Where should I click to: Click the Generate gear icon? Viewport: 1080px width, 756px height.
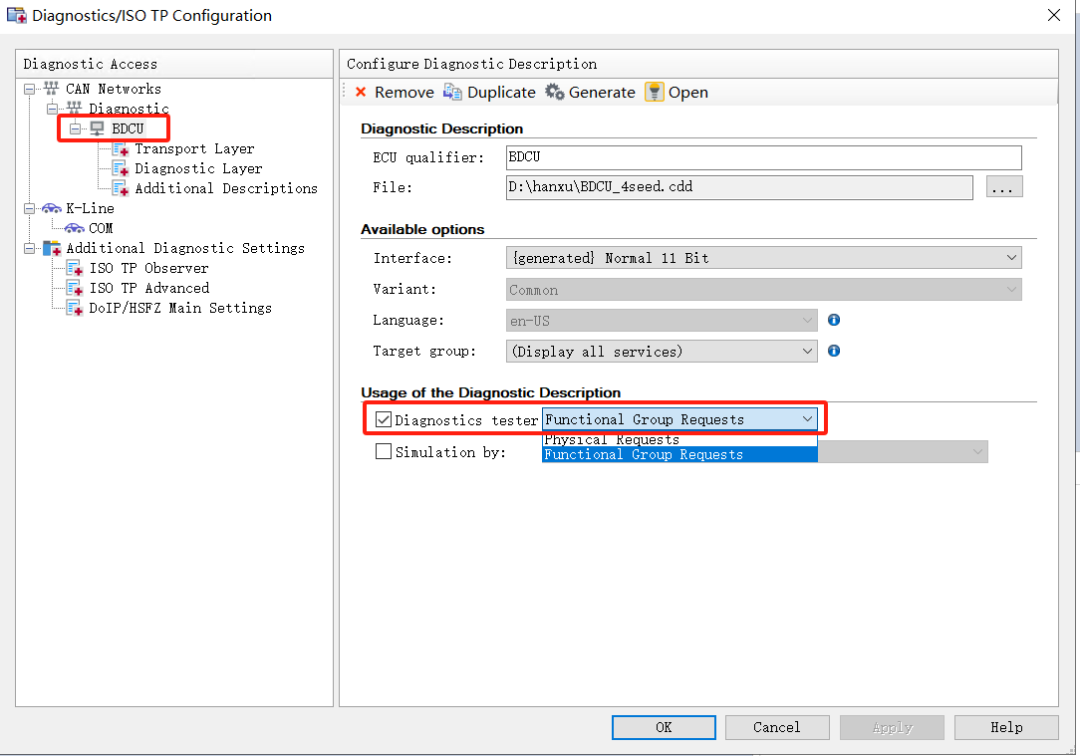click(555, 92)
